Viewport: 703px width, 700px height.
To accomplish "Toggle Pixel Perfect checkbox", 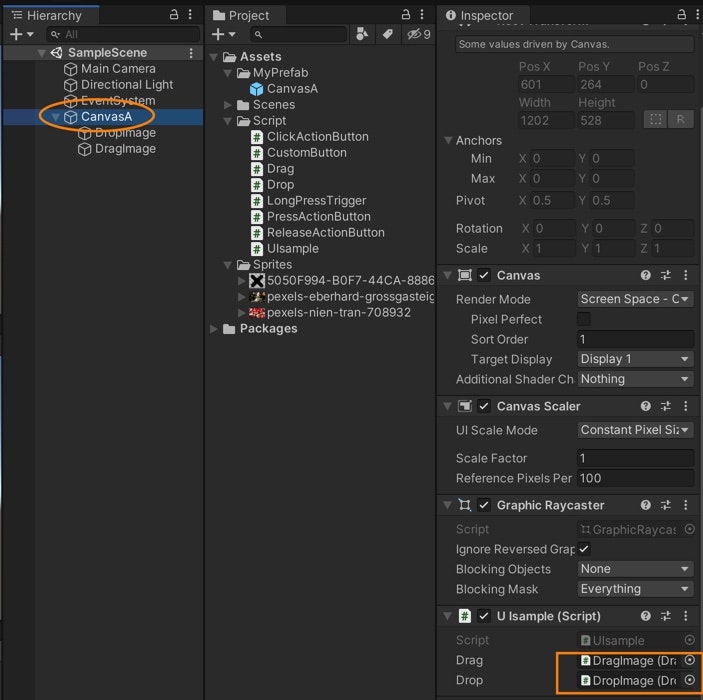I will [584, 319].
